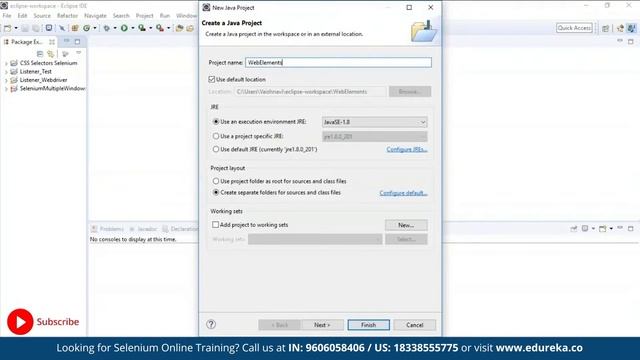The image size is (640, 360).
Task: Open the Search menu
Action: (121, 16)
